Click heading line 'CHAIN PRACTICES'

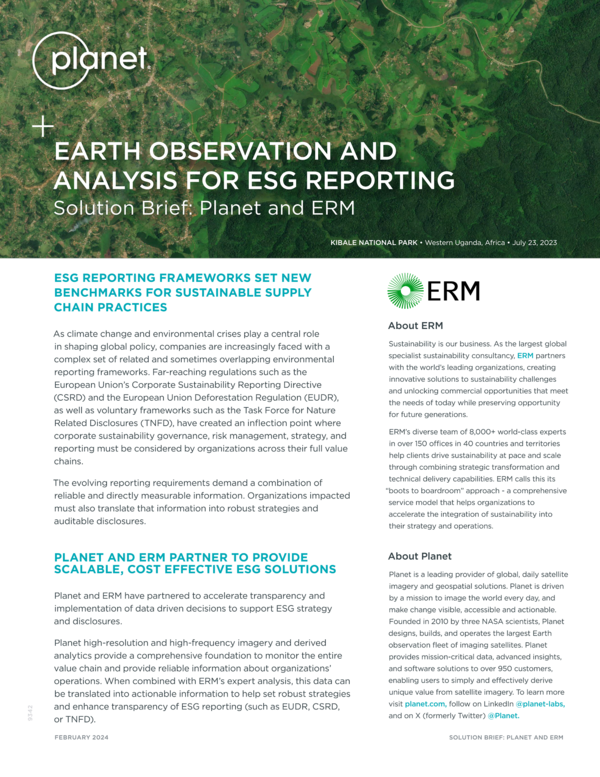110,308
